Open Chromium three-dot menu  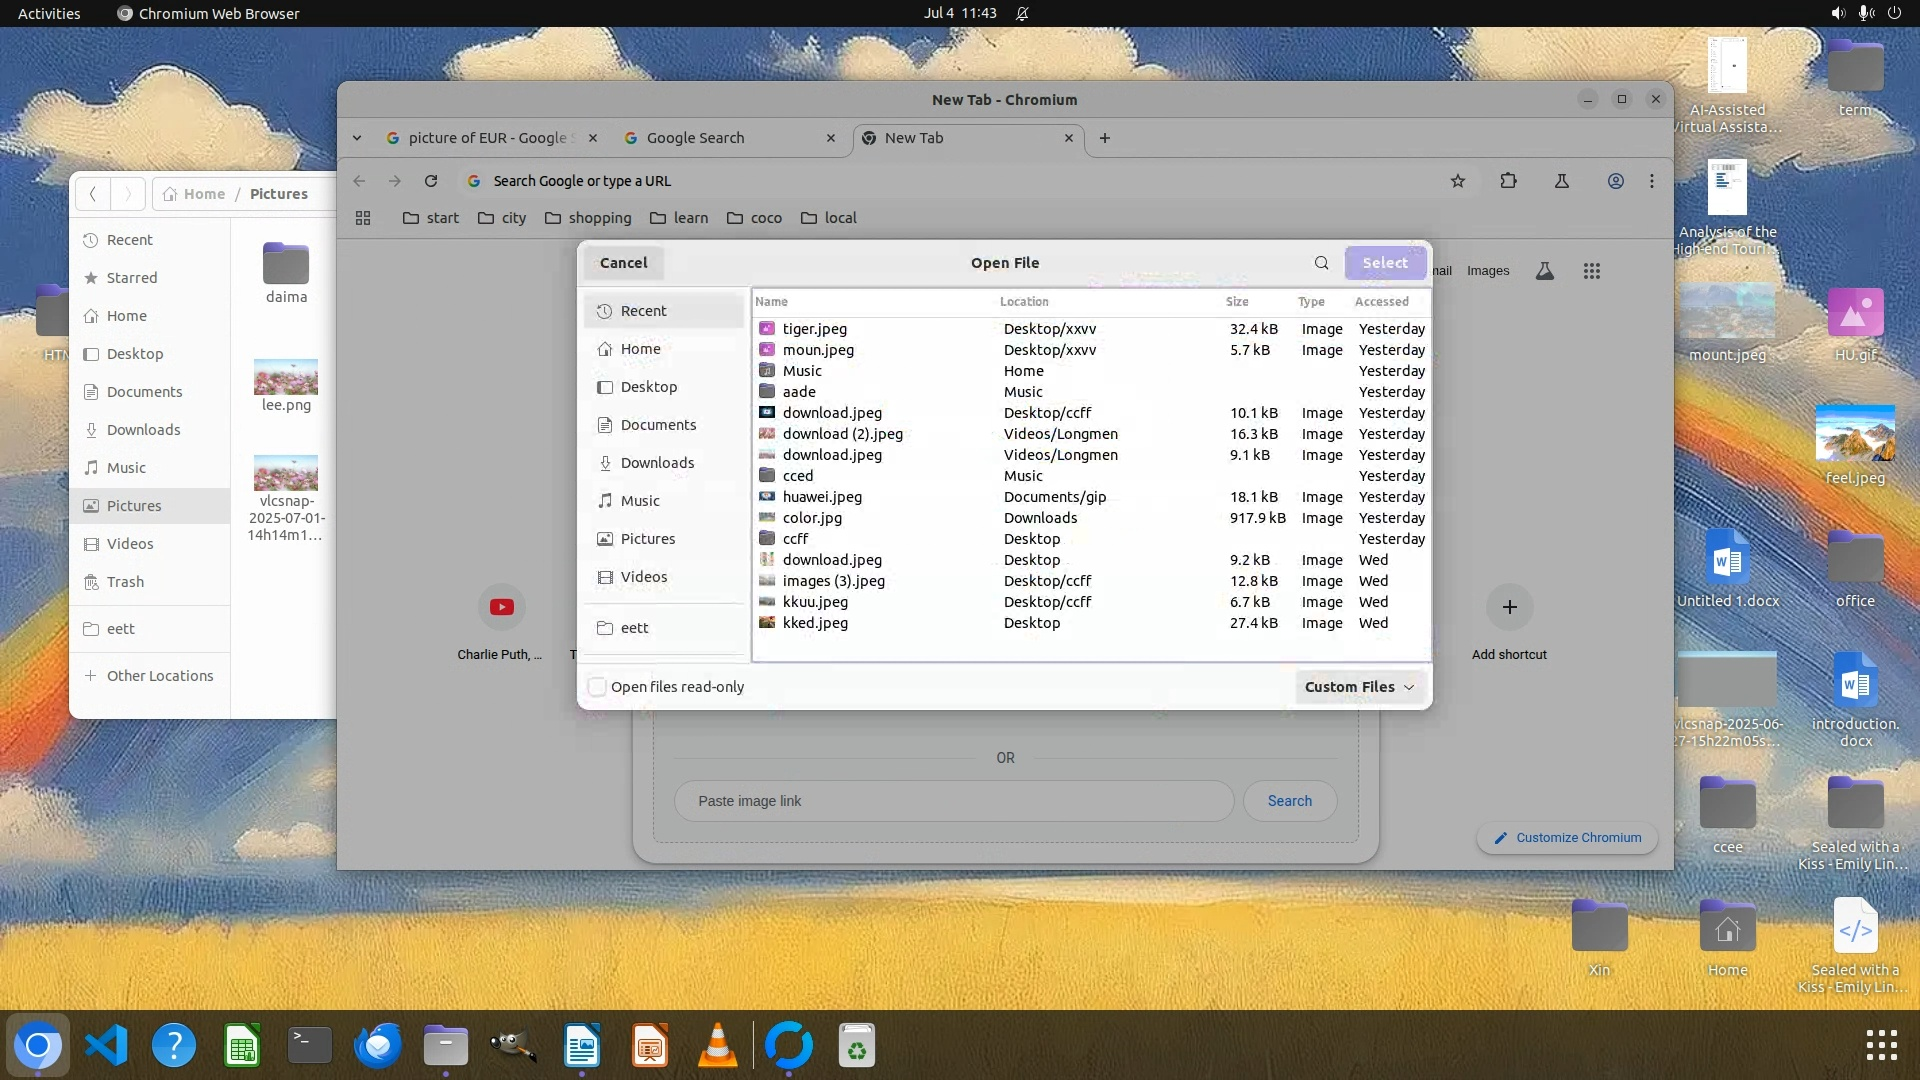(x=1652, y=181)
